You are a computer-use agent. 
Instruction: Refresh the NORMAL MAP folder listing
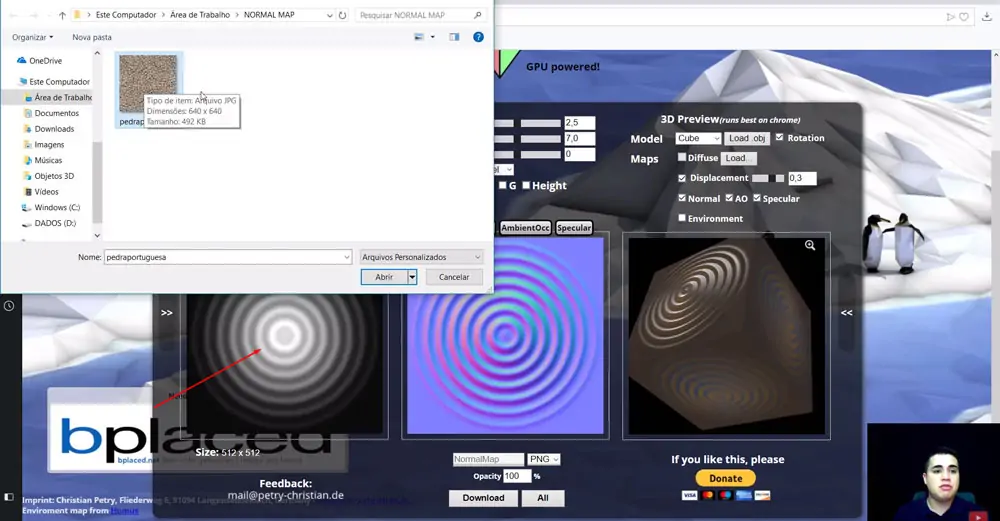pyautogui.click(x=342, y=15)
